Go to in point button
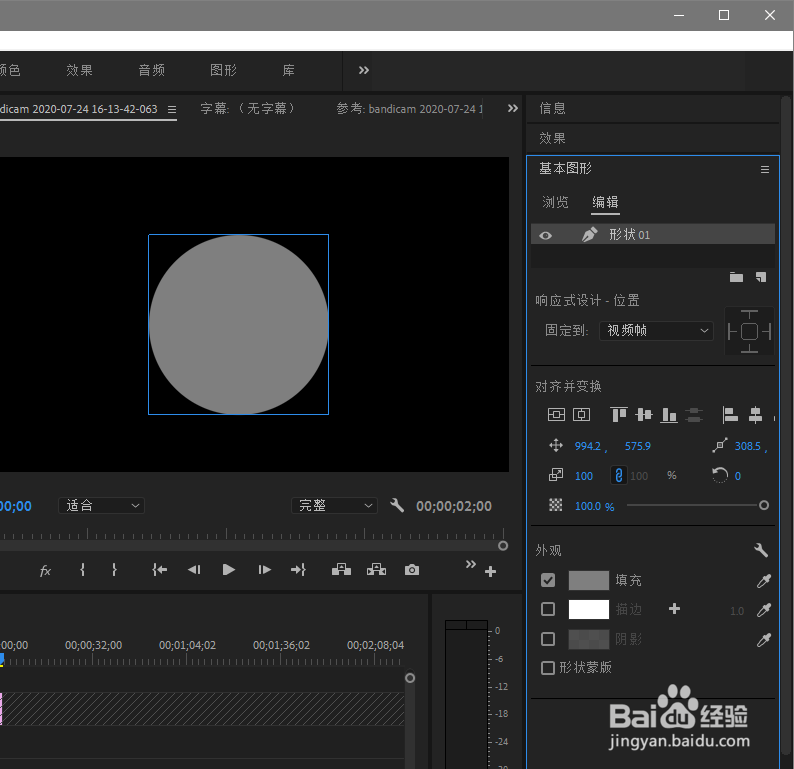Viewport: 794px width, 769px height. point(160,570)
